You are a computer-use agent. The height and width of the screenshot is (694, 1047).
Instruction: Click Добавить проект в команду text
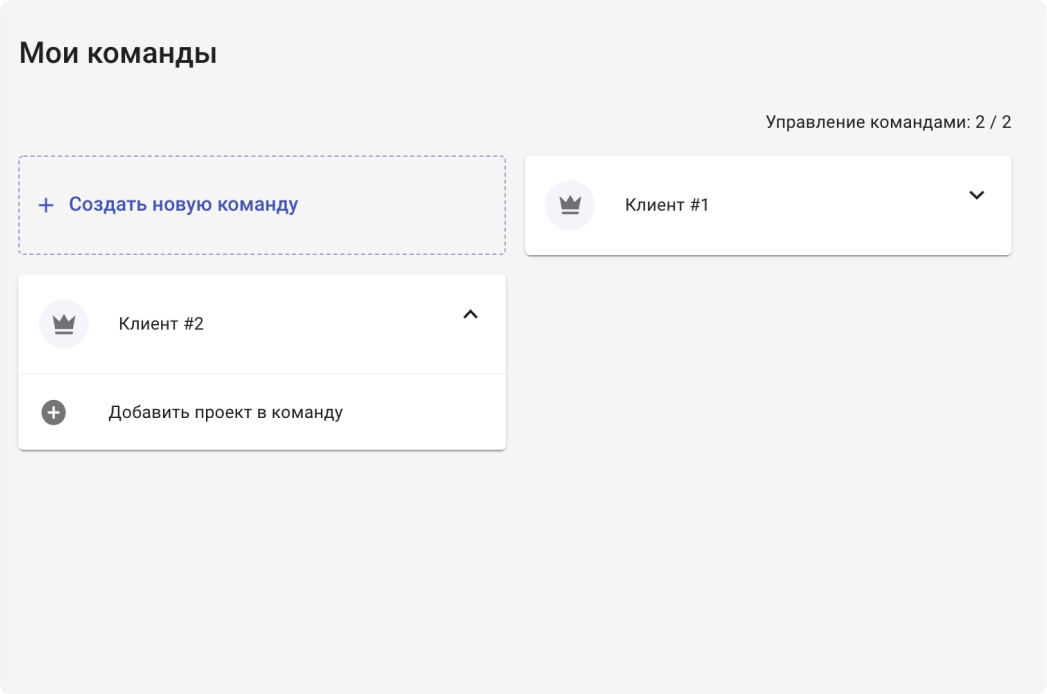(225, 412)
